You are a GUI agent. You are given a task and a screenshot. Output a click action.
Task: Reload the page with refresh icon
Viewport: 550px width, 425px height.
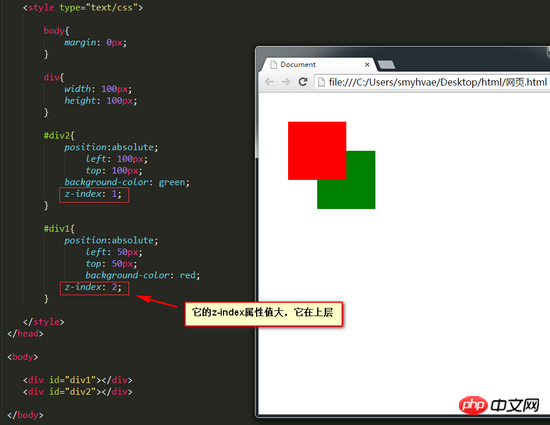click(303, 82)
